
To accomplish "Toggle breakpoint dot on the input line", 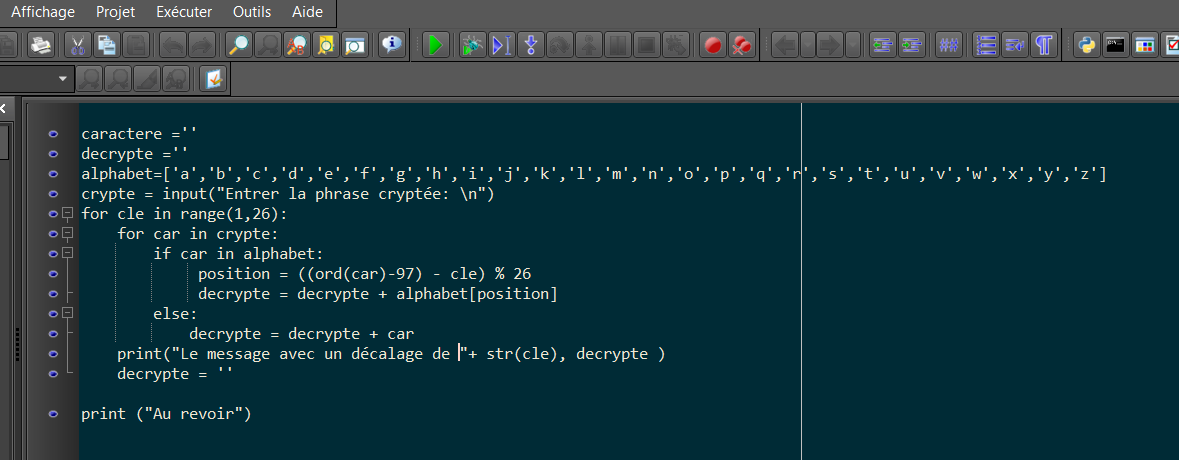I will pos(52,194).
